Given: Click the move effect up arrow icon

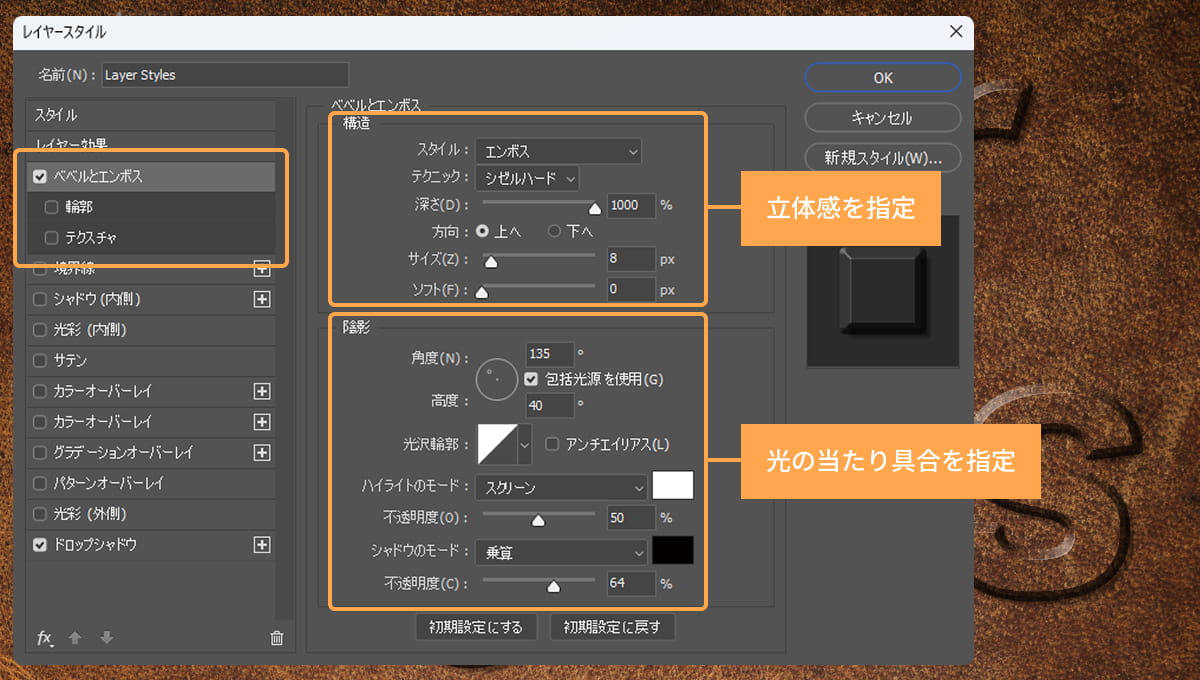Looking at the screenshot, I should click(75, 637).
